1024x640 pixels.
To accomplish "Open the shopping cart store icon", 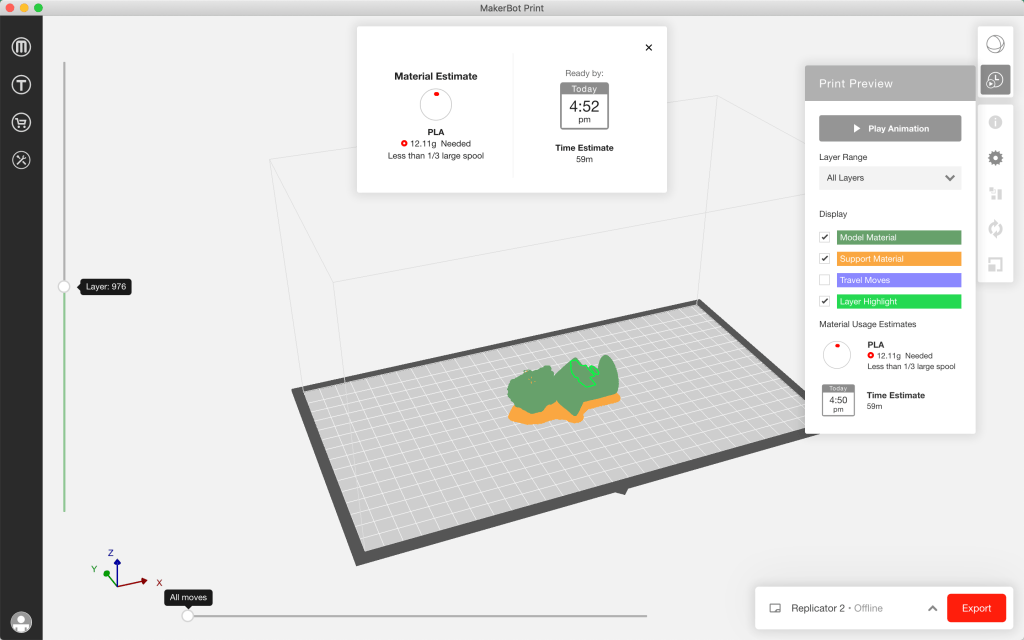I will tap(21, 122).
